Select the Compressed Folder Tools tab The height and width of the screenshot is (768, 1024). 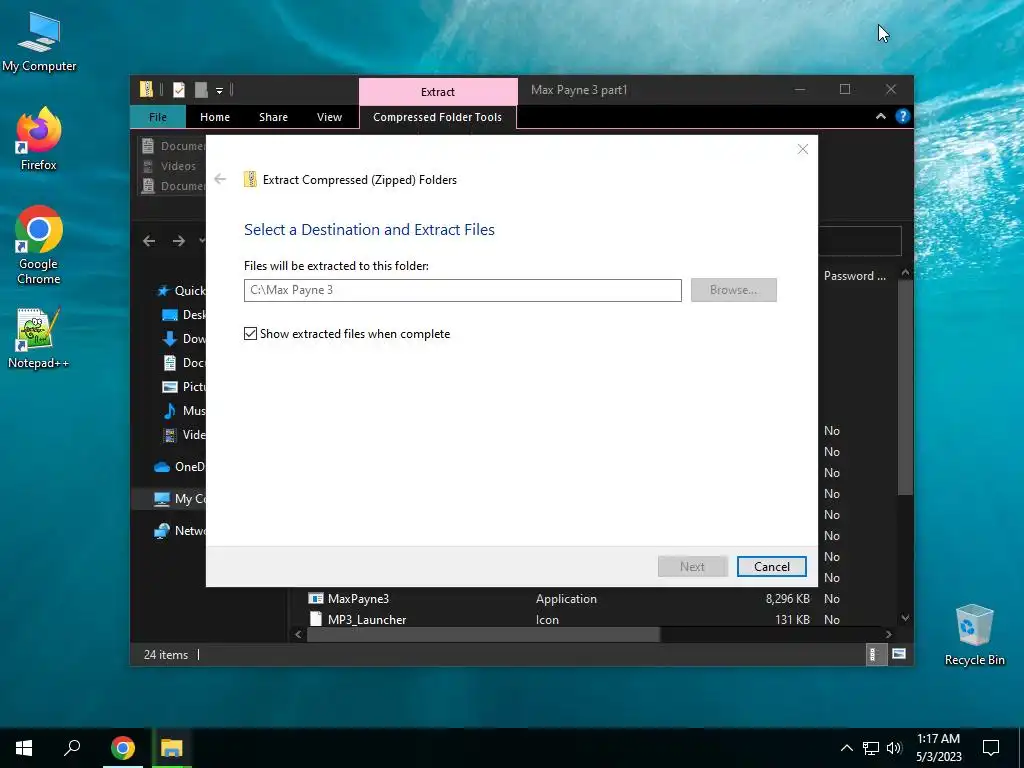[x=438, y=117]
